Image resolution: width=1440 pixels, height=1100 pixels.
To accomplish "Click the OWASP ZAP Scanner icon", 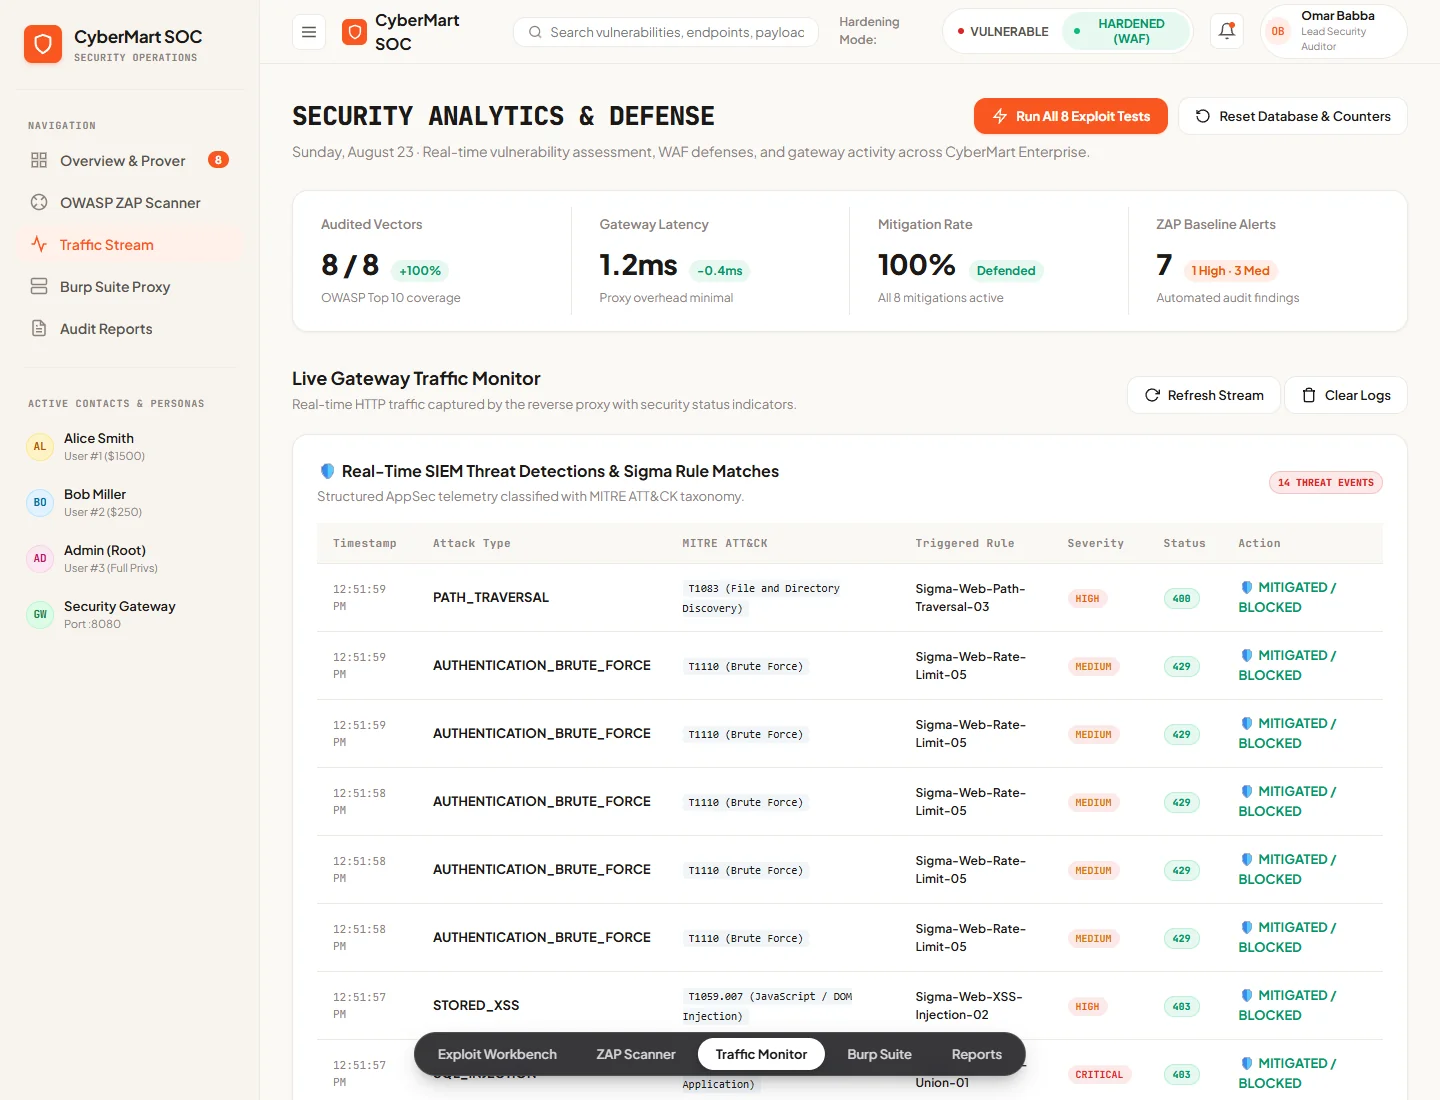I will 39,202.
